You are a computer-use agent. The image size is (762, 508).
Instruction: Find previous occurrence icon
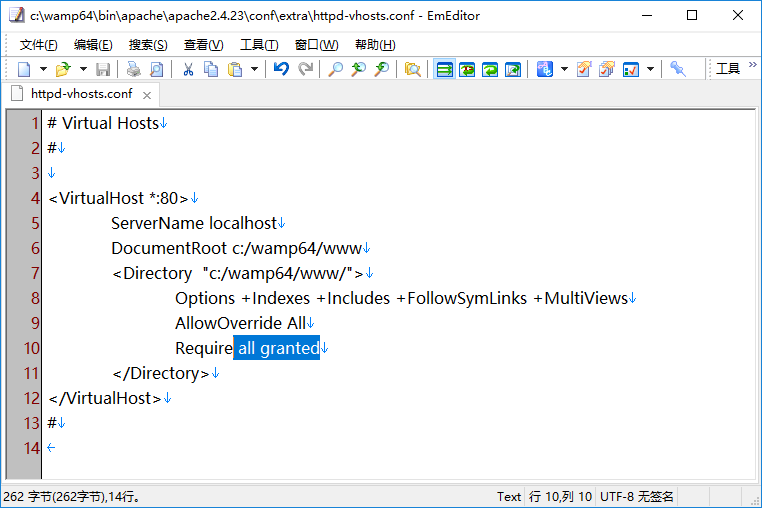[x=382, y=70]
